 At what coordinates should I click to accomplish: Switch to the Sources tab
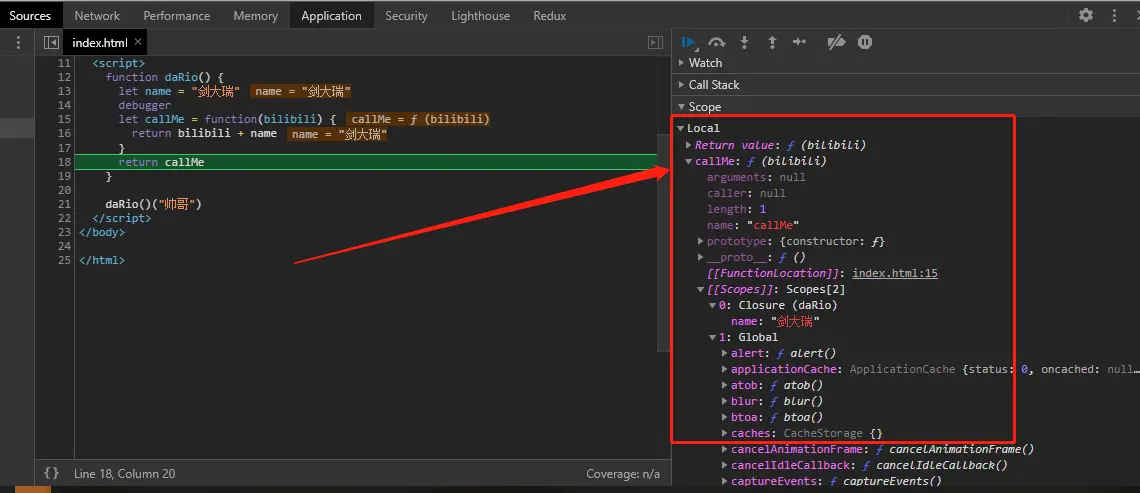tap(31, 15)
